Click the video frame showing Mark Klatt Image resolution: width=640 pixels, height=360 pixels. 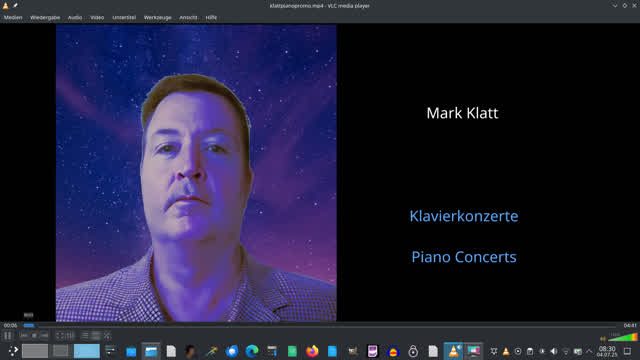(x=196, y=173)
